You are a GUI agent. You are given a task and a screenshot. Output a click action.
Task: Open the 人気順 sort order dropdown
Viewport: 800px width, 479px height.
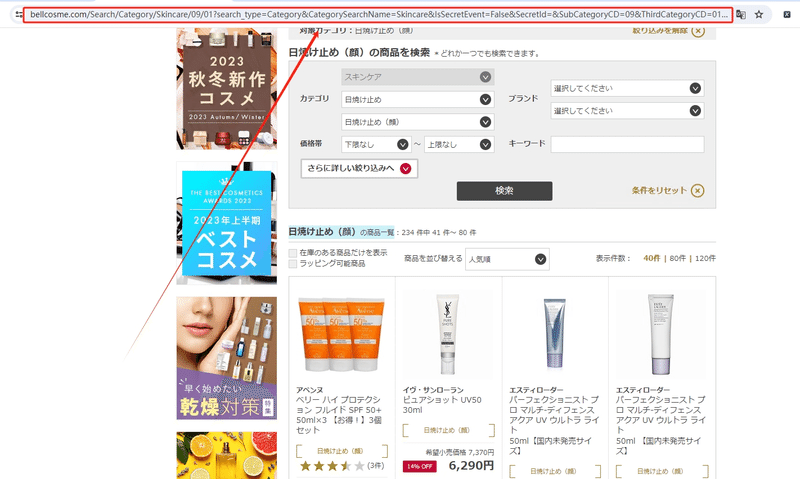(507, 259)
